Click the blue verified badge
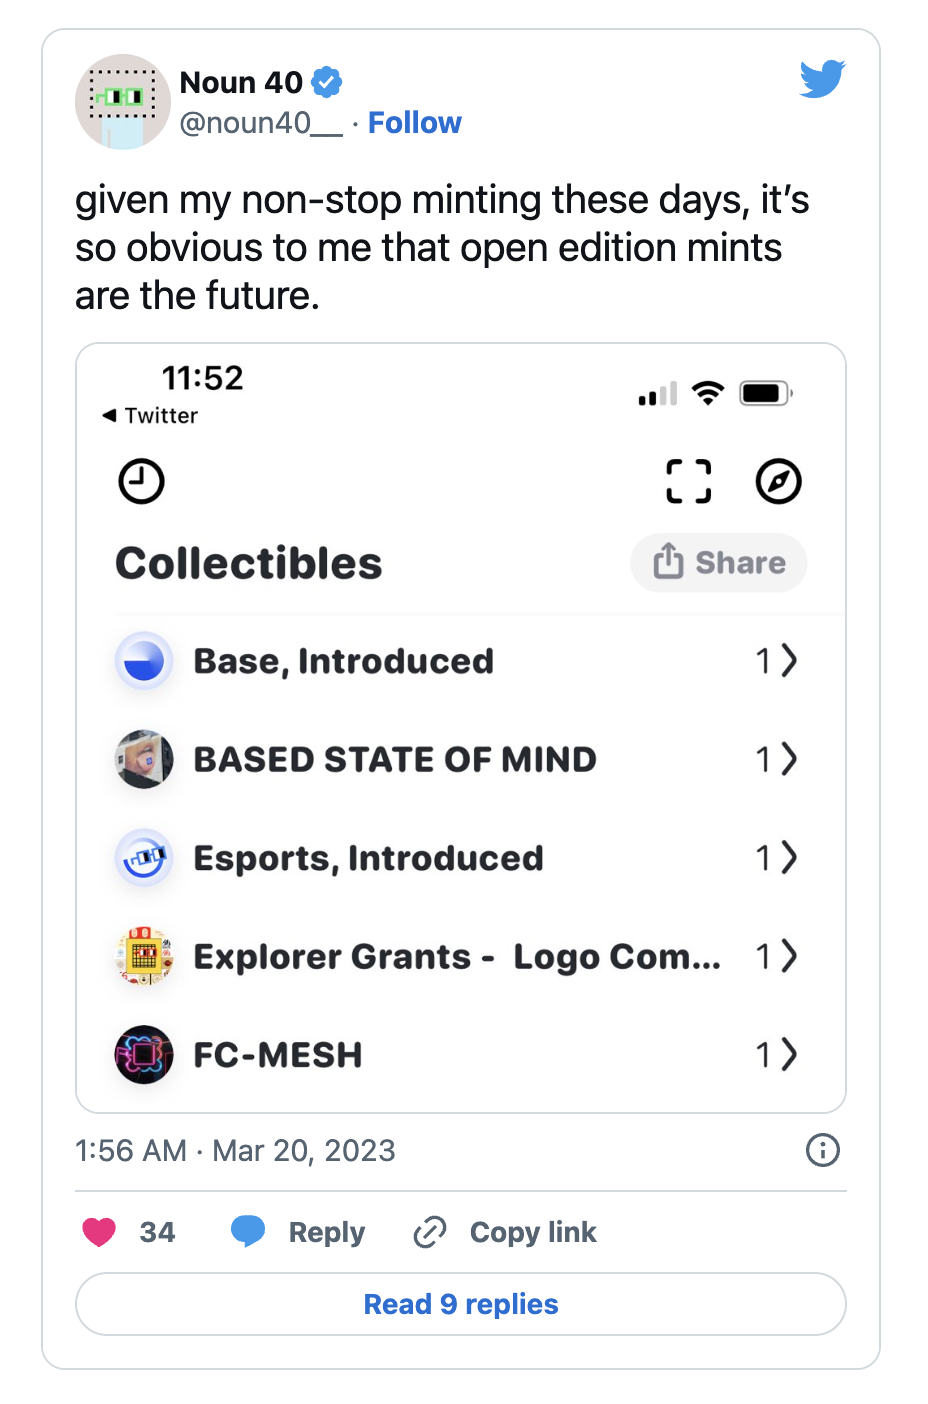The image size is (928, 1404). 327,82
